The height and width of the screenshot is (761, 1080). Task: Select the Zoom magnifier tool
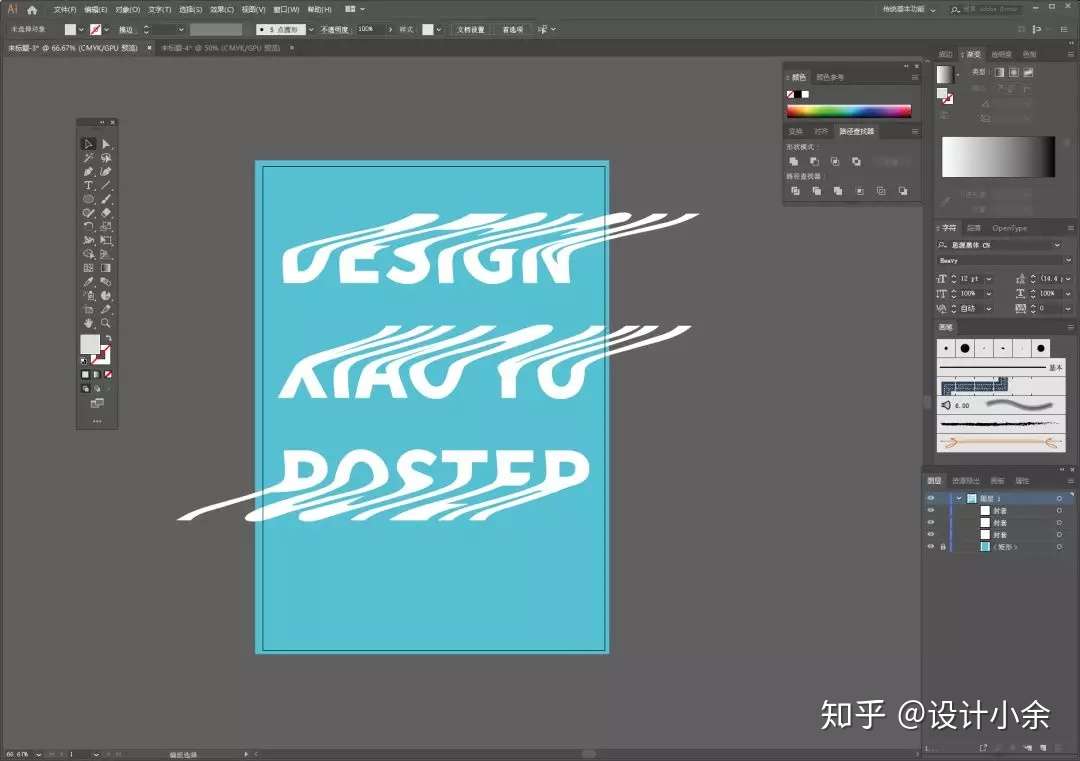[105, 323]
